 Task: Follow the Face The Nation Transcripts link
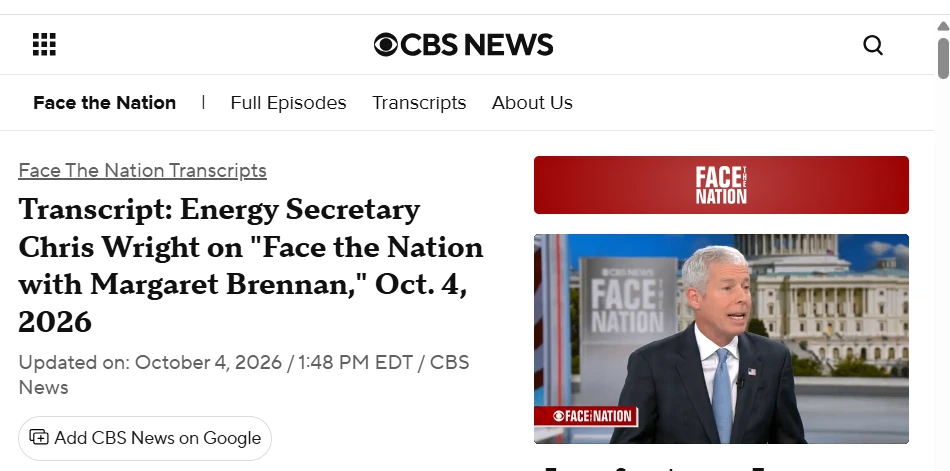142,170
